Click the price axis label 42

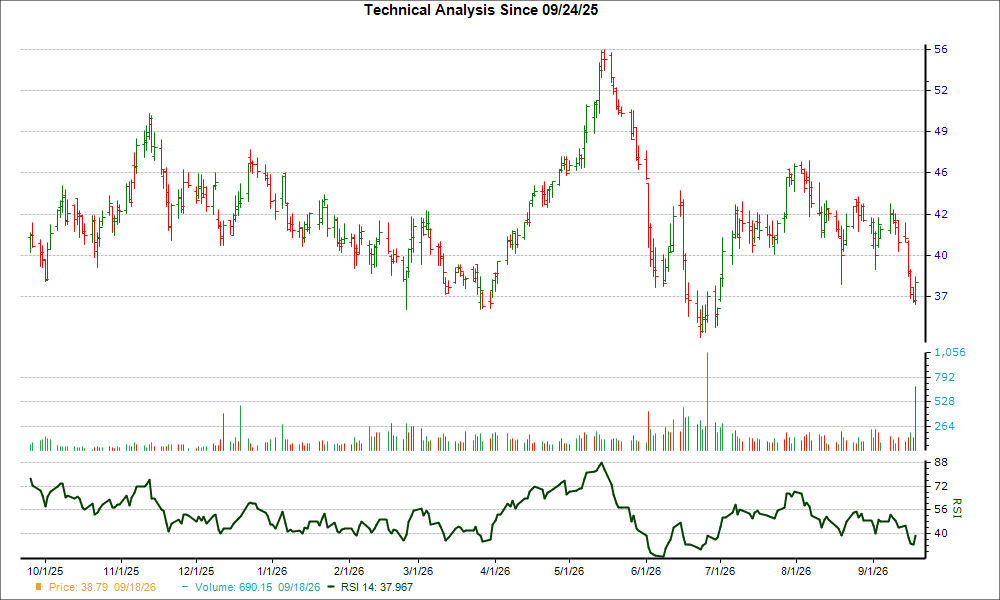[941, 214]
